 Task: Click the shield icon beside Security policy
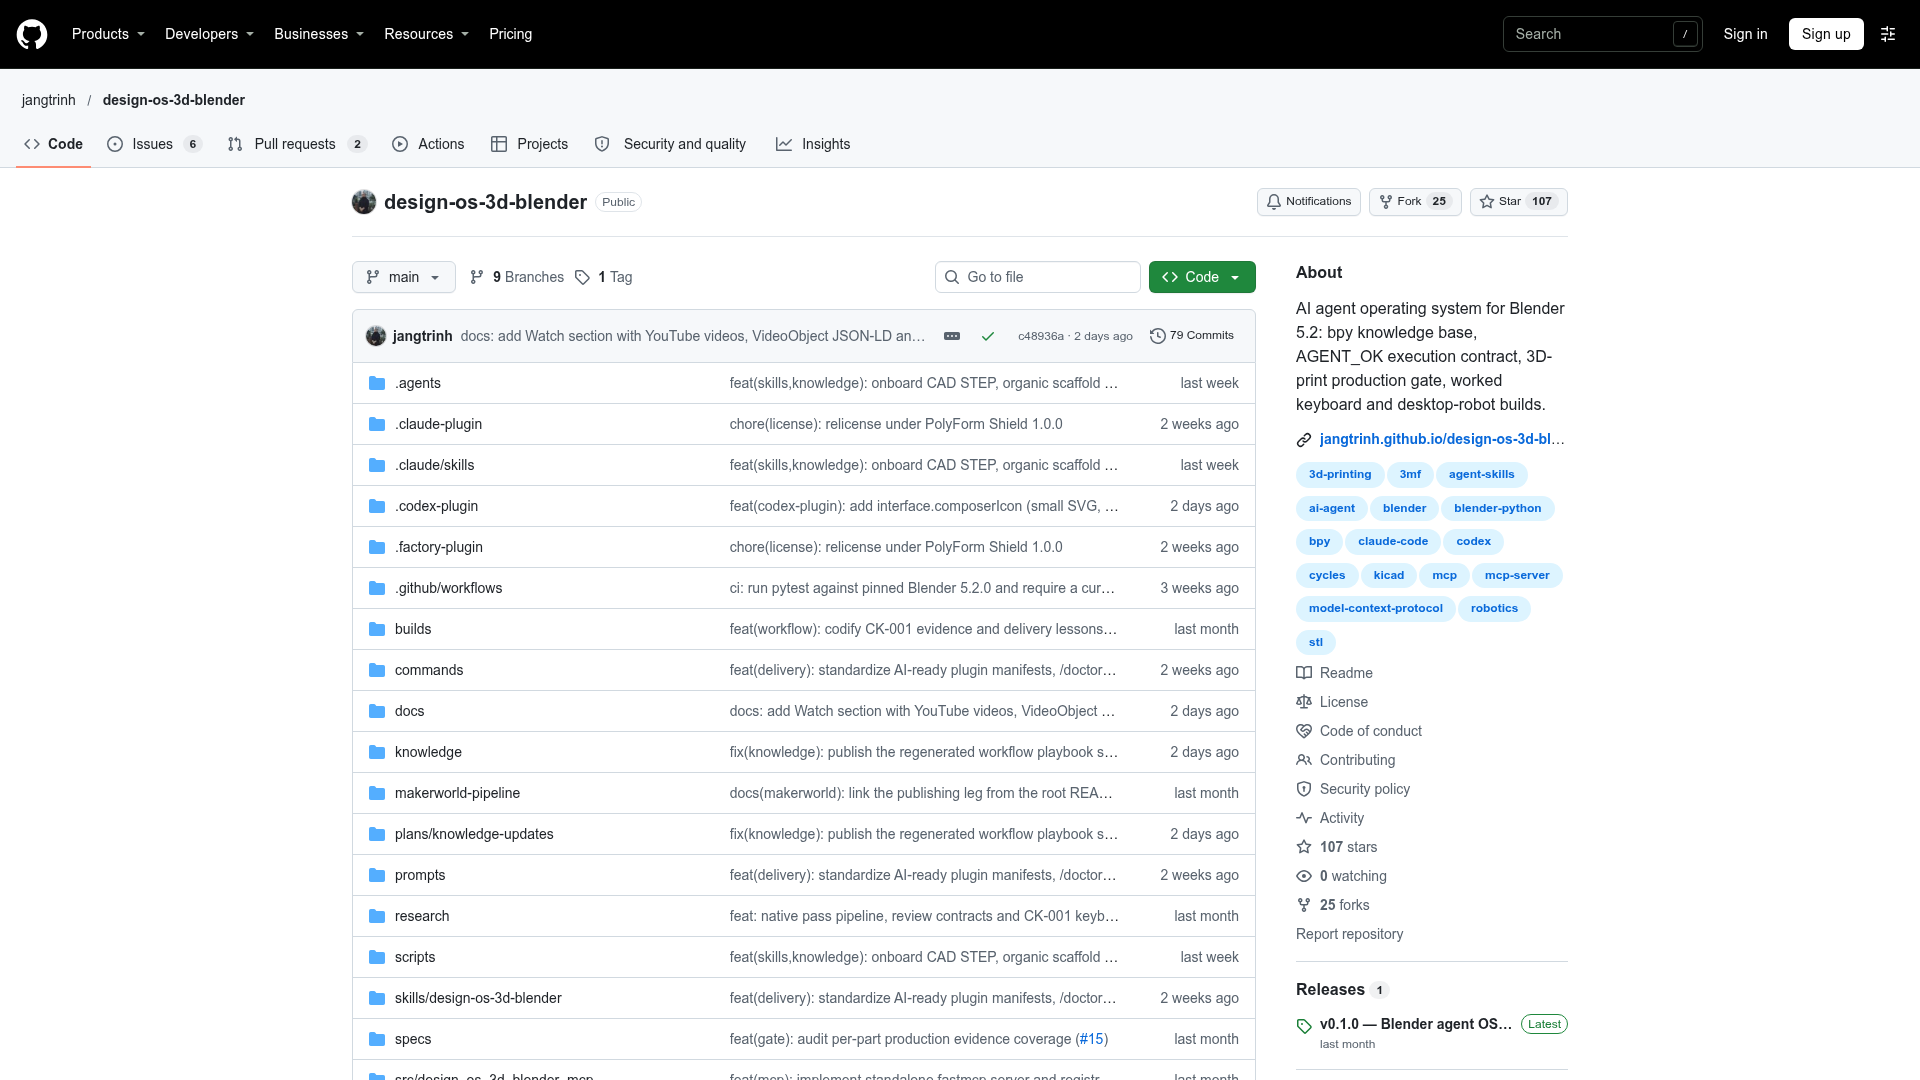tap(1304, 789)
